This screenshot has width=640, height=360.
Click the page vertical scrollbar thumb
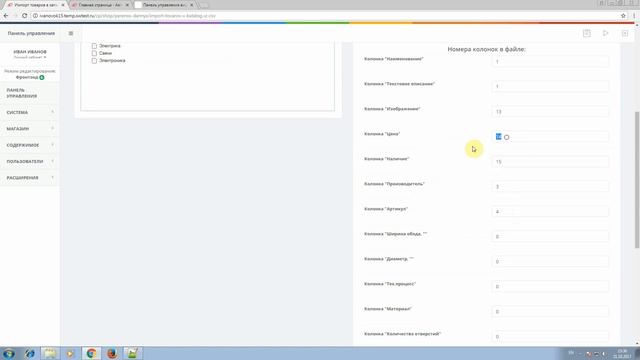point(637,180)
